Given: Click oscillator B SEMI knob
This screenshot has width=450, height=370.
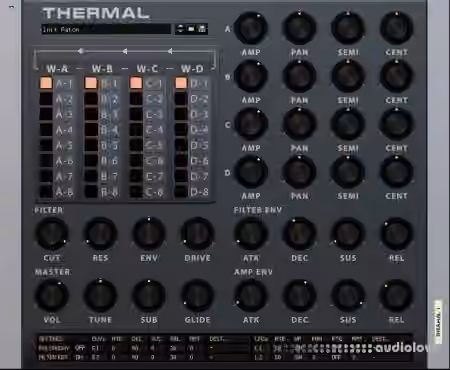Looking at the screenshot, I should 348,76.
